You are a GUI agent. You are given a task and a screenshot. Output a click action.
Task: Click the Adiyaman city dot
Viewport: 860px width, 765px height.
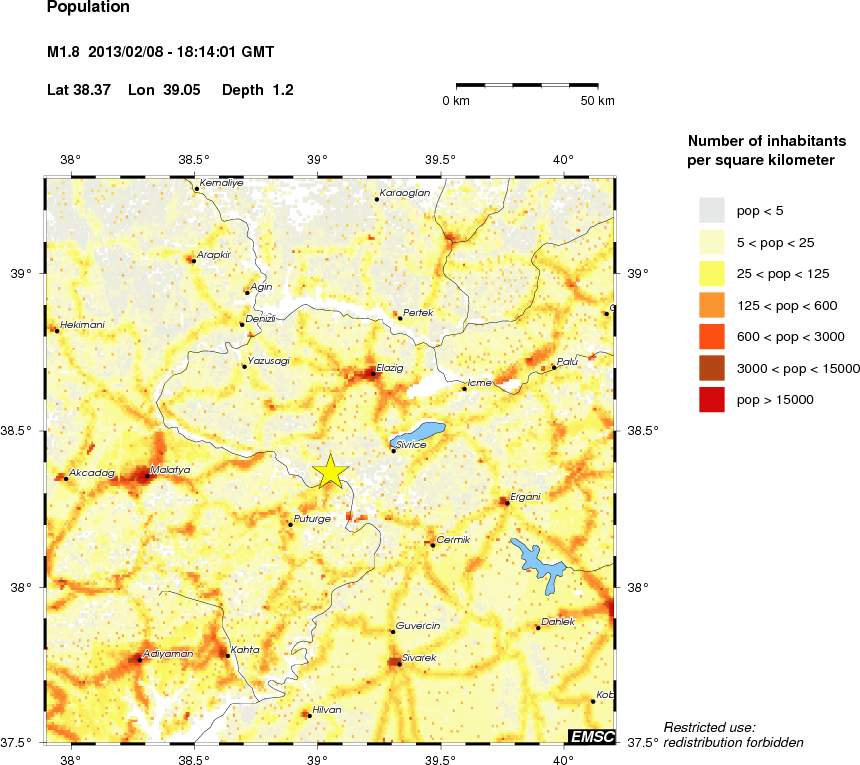tap(139, 659)
